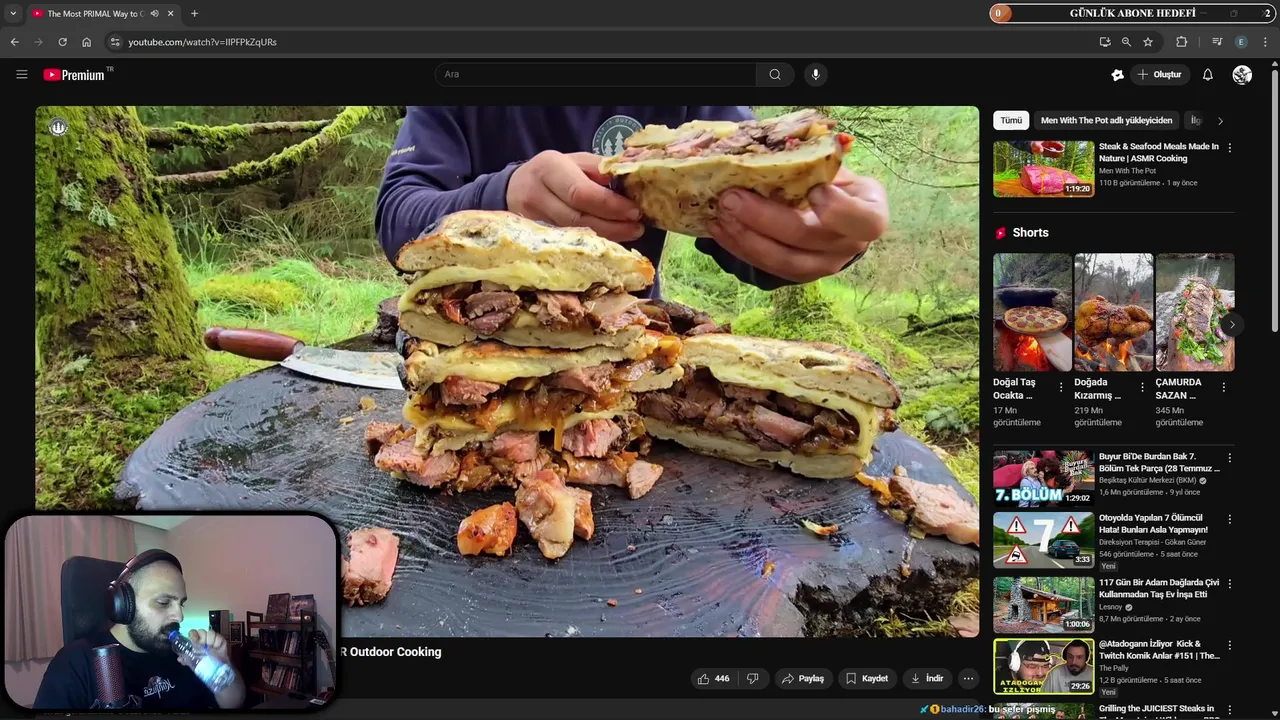This screenshot has width=1280, height=720.
Task: Open Men With The Pot channel link
Action: coord(1127,171)
